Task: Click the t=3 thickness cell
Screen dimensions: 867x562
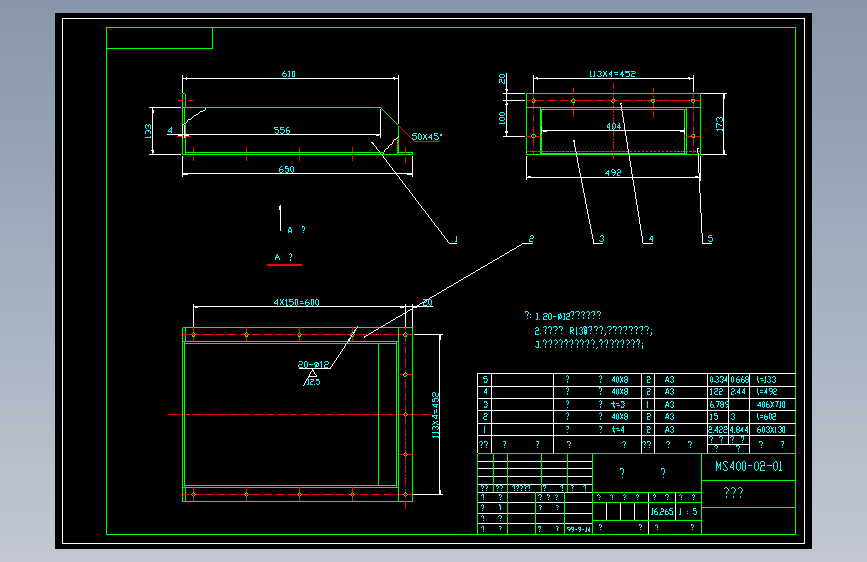Action: [x=618, y=404]
